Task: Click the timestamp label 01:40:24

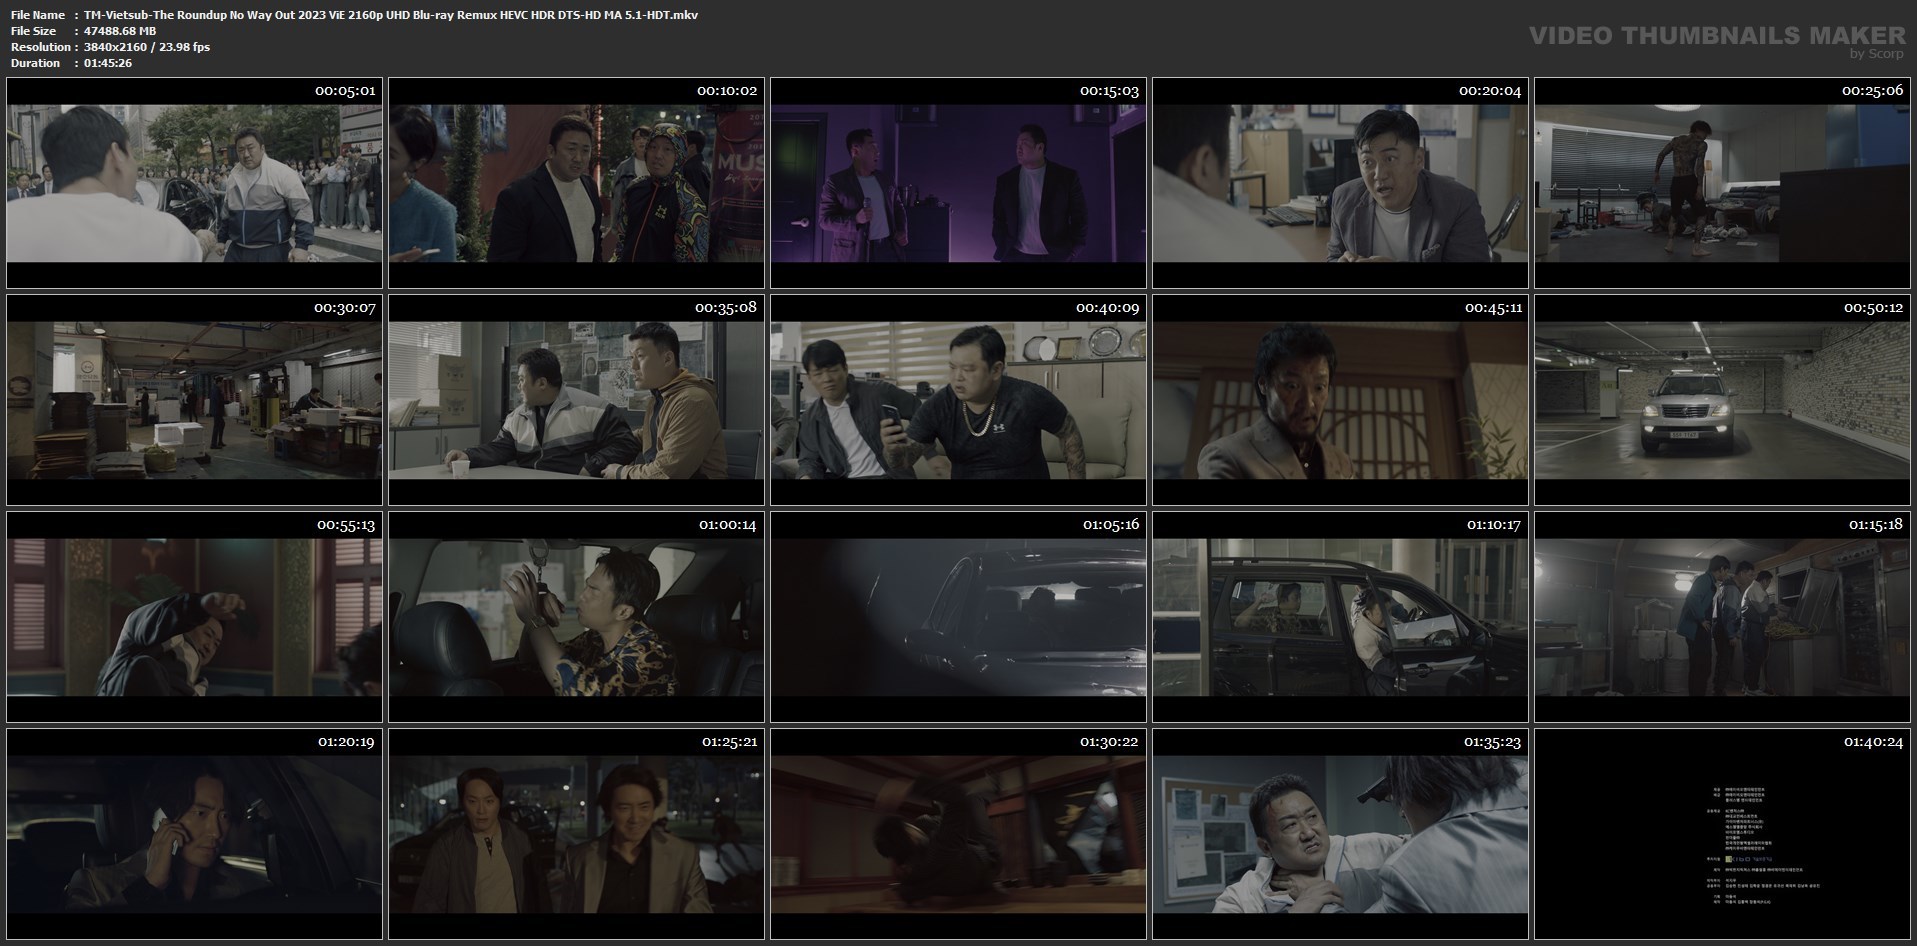Action: click(1873, 742)
